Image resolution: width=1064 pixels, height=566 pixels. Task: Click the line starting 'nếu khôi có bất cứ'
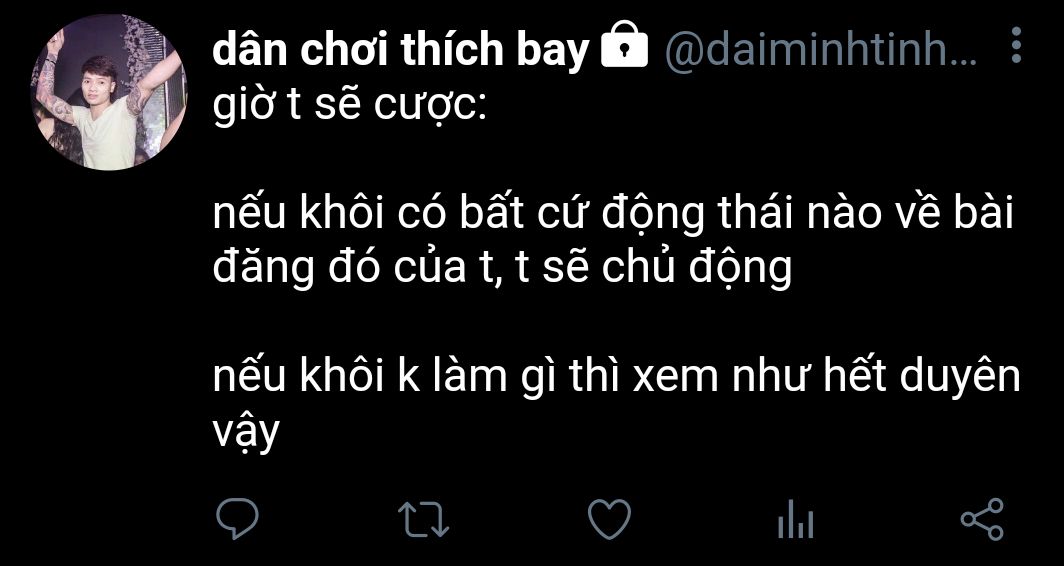pos(613,214)
